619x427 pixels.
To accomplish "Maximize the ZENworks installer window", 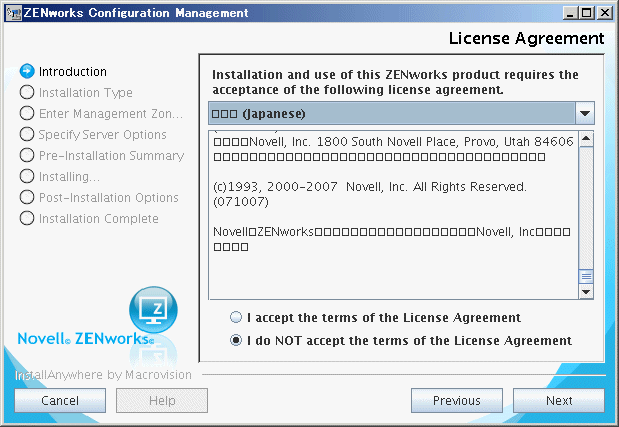I will point(587,13).
